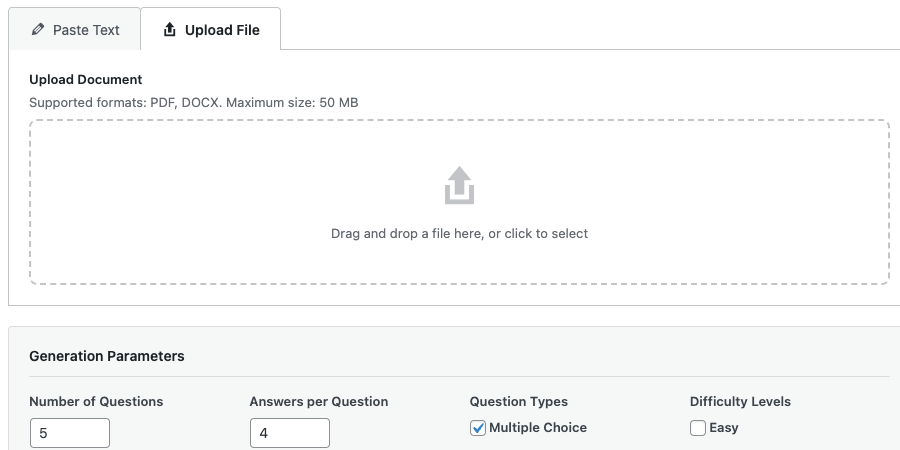Click the Question Types label
This screenshot has width=900, height=450.
coord(519,402)
